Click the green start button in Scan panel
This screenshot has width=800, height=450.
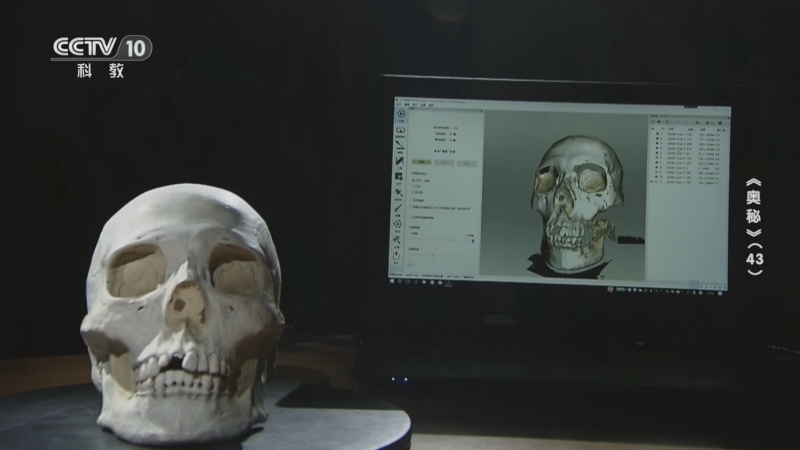click(x=421, y=162)
